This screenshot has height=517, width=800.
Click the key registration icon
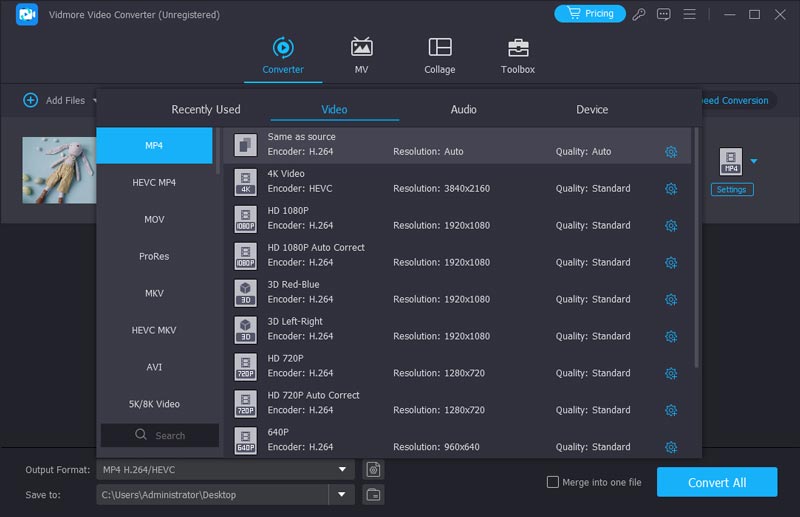[x=640, y=14]
